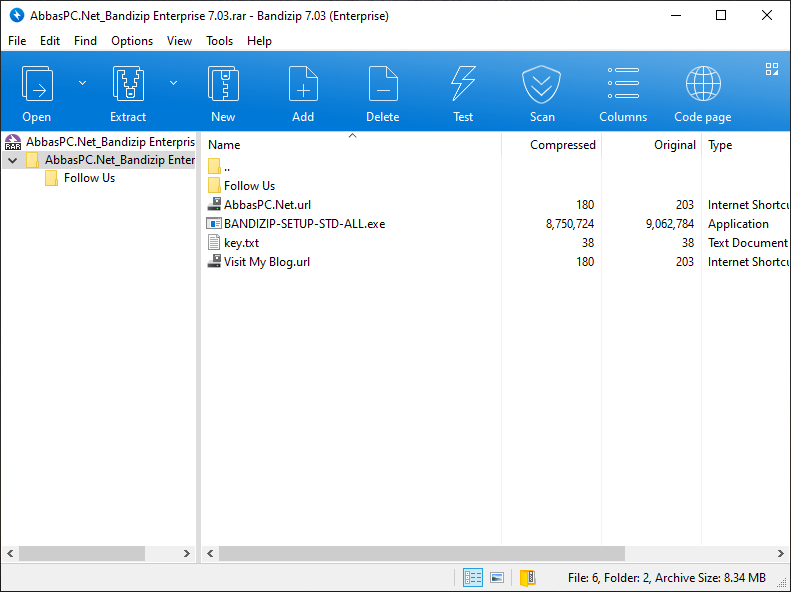Click the Text Document type cell
791x592 pixels.
[x=748, y=243]
